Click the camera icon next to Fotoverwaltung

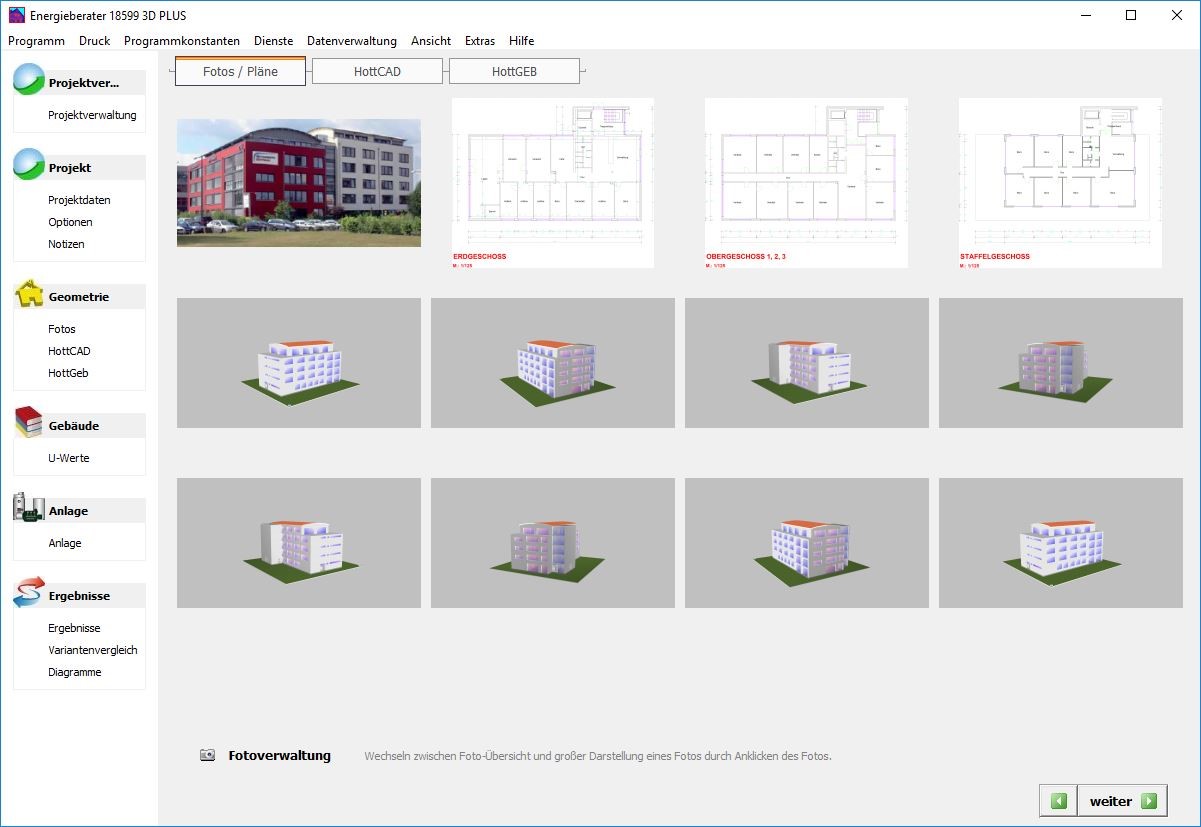[206, 755]
